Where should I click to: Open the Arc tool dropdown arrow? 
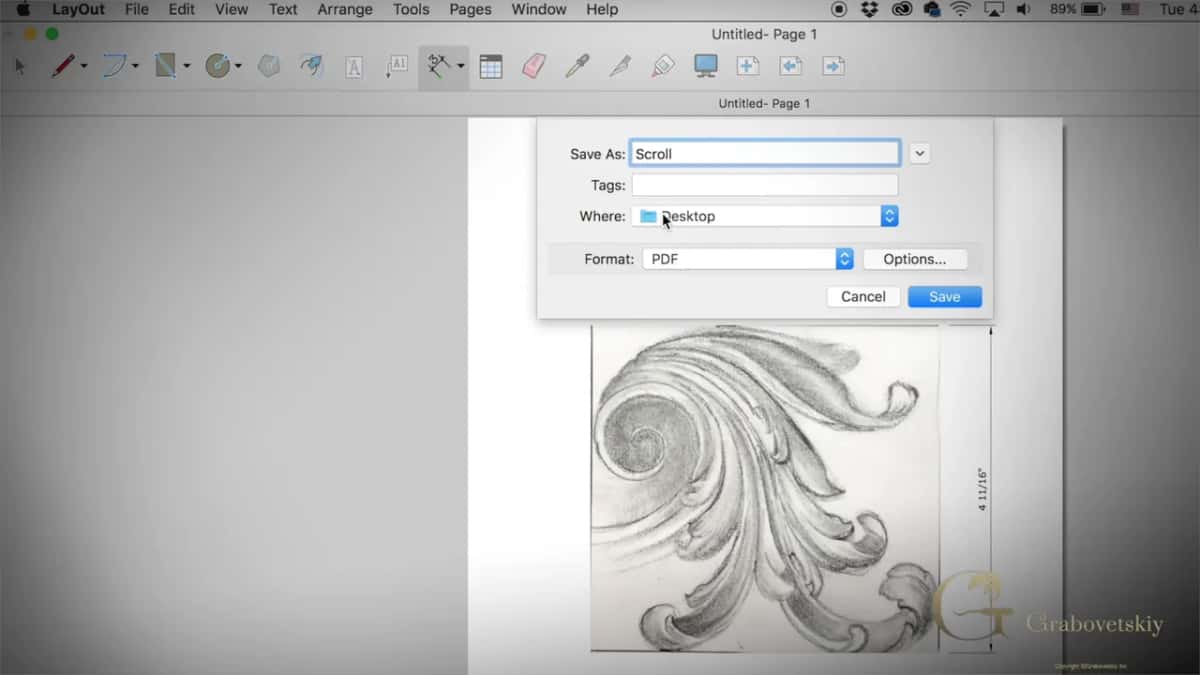135,67
